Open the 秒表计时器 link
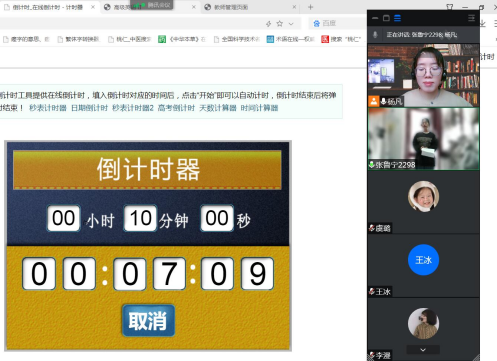This screenshot has width=497, height=361. (x=48, y=108)
